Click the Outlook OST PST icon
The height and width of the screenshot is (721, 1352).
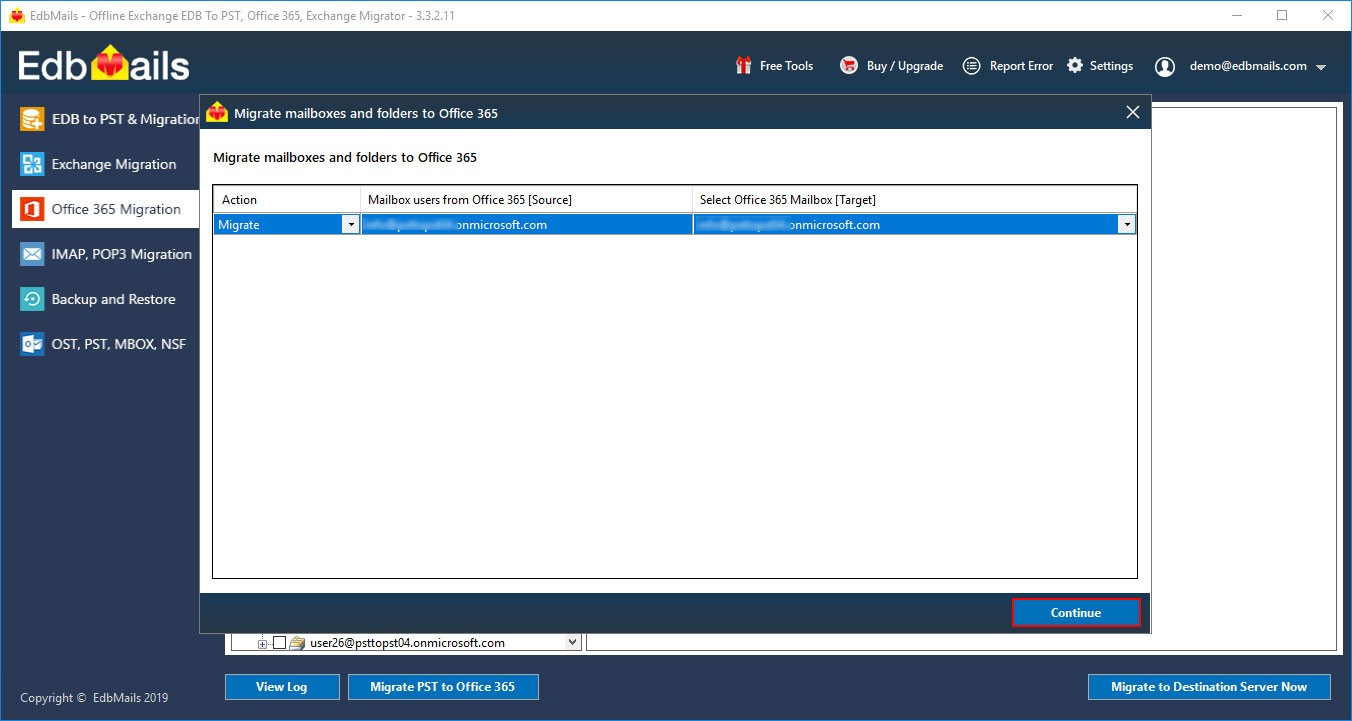pyautogui.click(x=33, y=344)
